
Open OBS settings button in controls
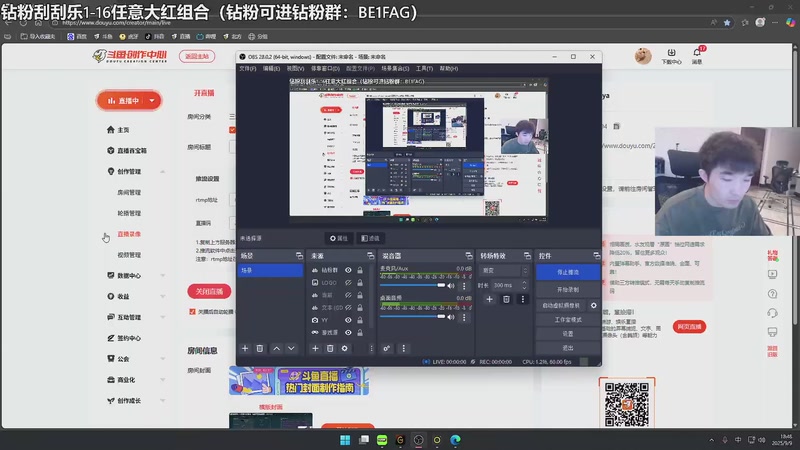(568, 334)
